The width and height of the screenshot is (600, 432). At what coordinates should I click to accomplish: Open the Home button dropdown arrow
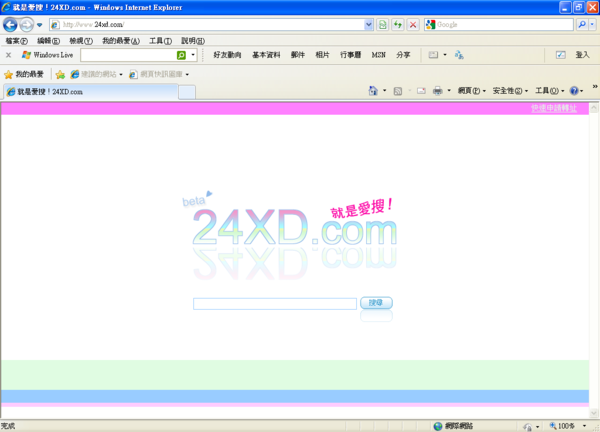(385, 91)
